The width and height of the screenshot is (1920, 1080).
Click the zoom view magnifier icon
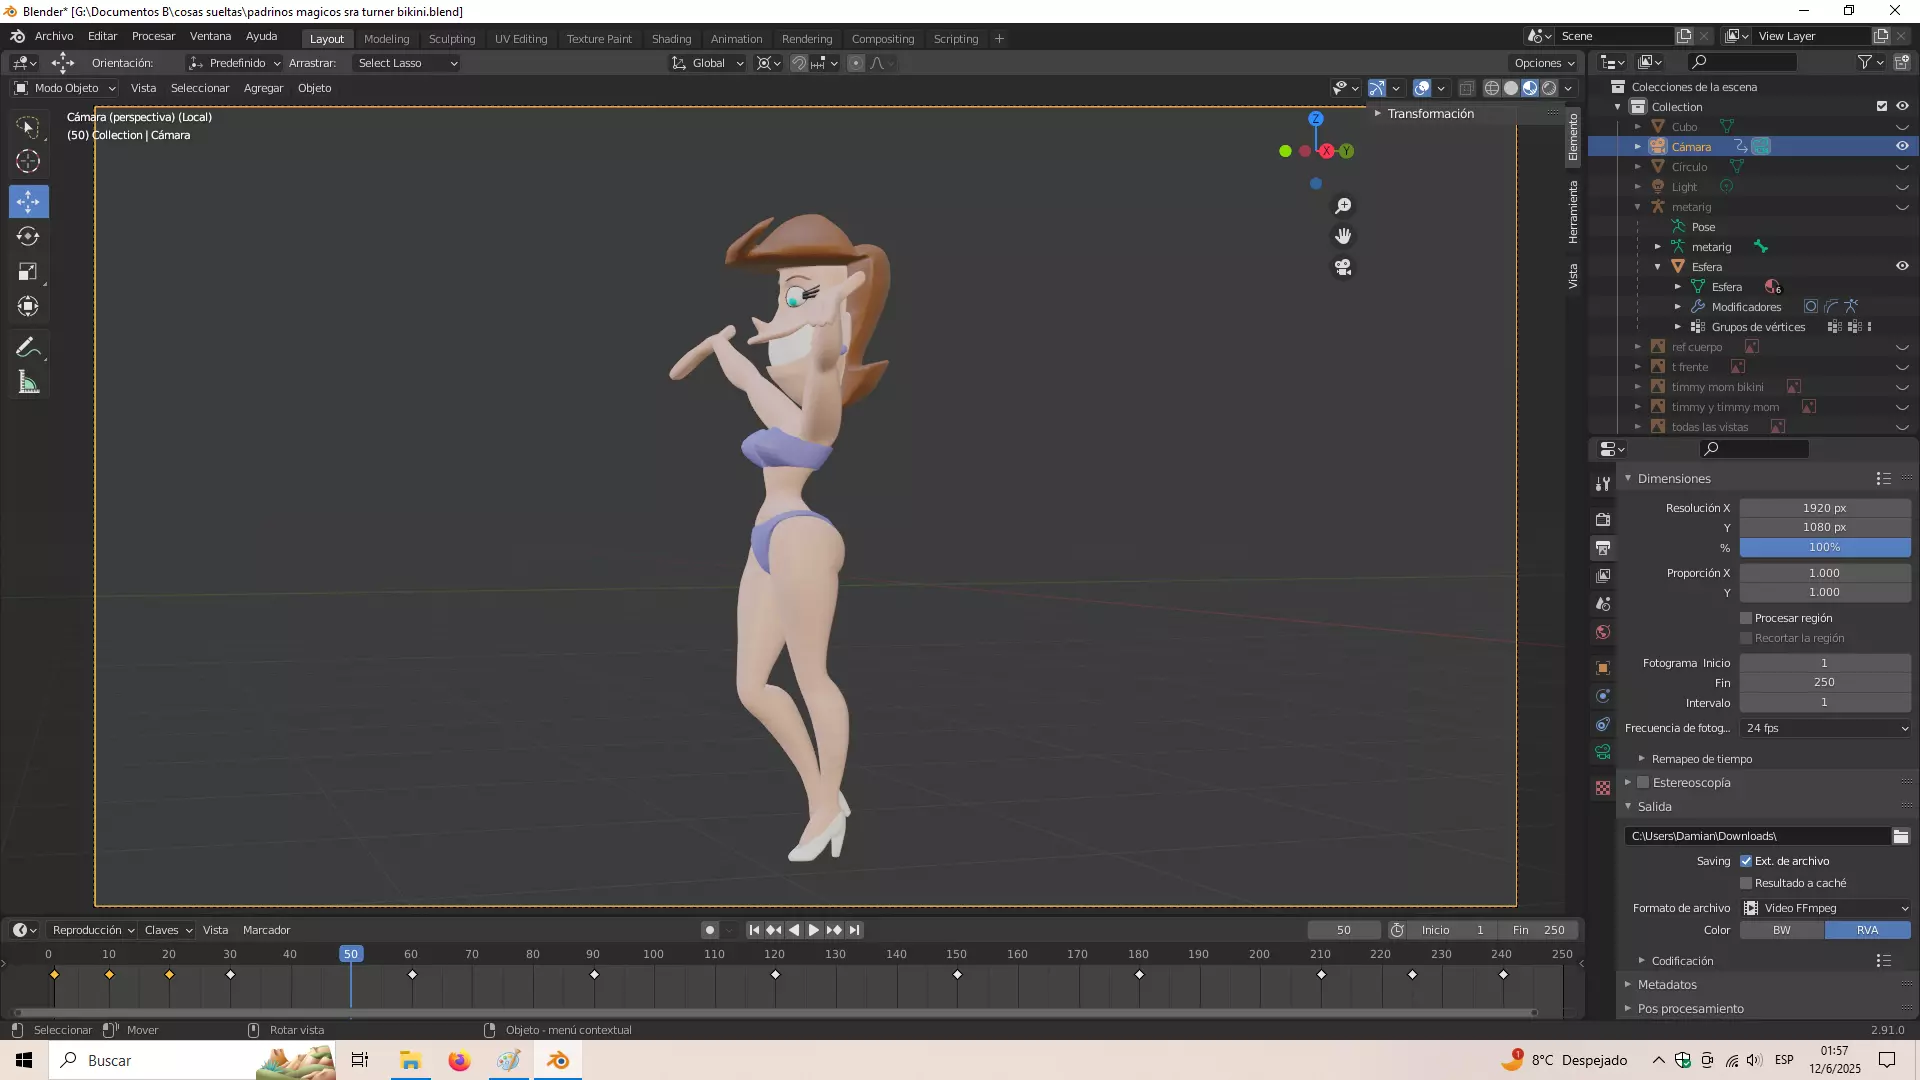tap(1343, 206)
